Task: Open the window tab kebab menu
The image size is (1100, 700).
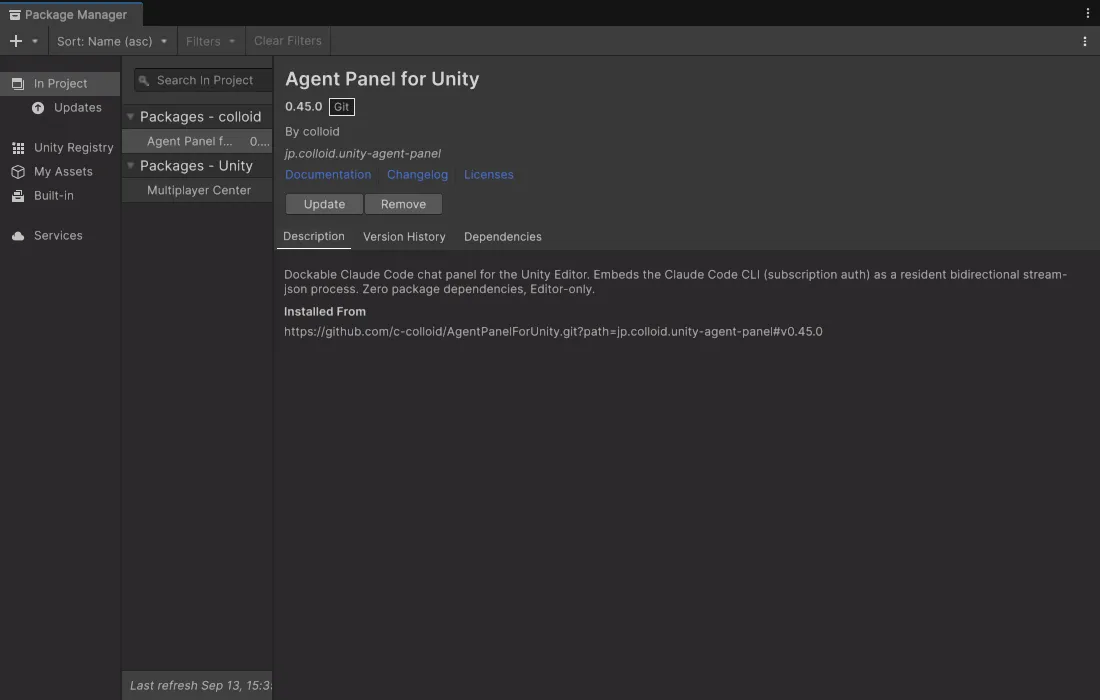Action: 1088,13
